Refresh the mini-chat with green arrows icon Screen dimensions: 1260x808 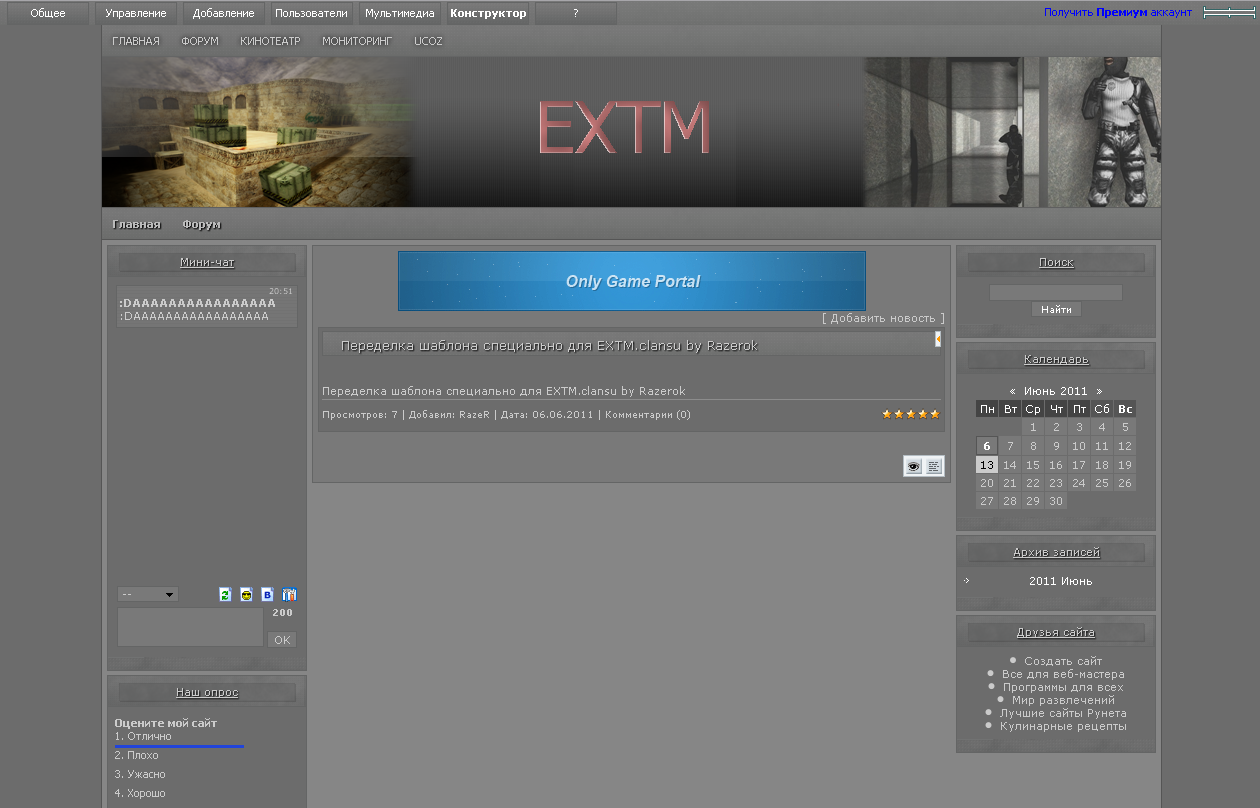coord(225,594)
